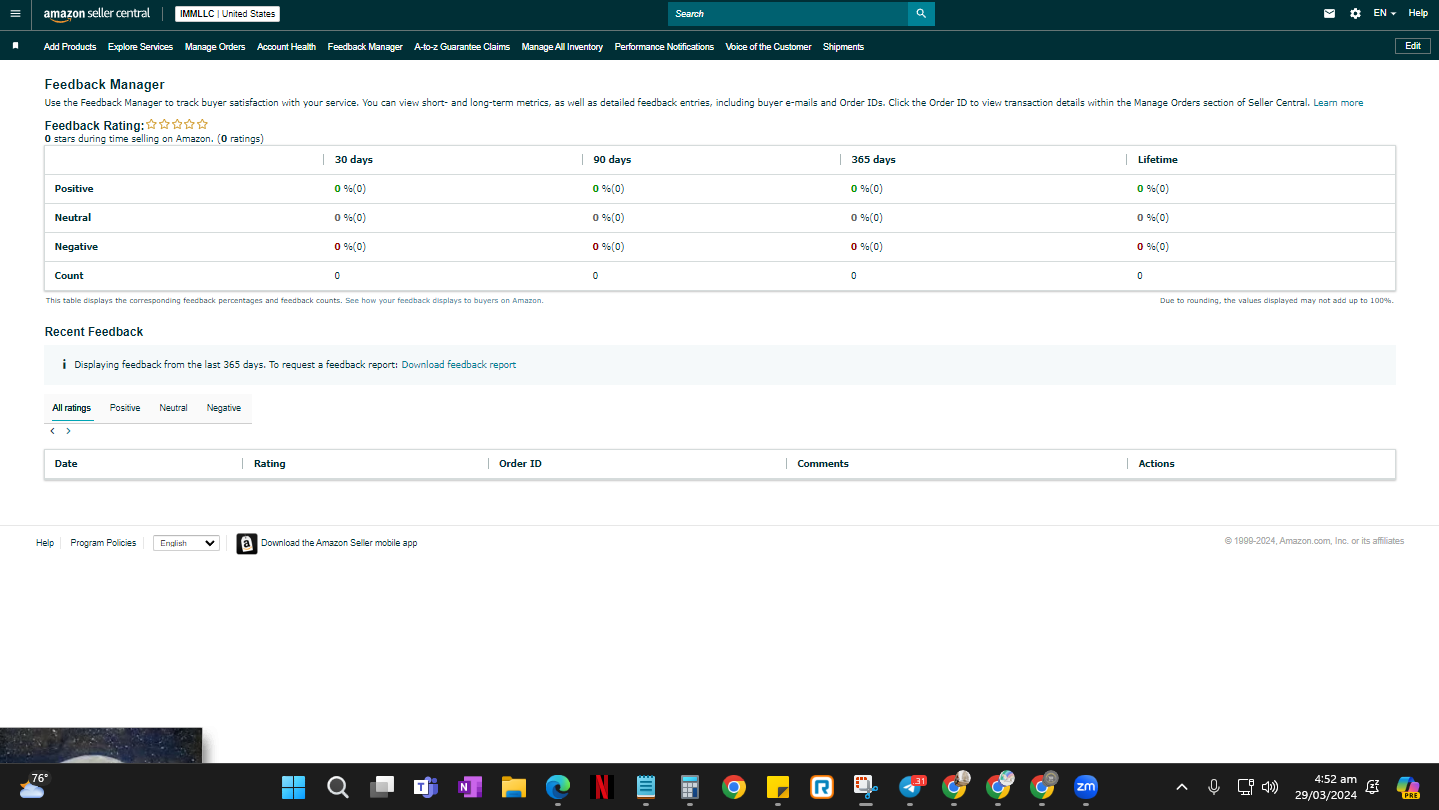This screenshot has height=810, width=1439.
Task: Switch to the All ratings tab
Action: click(x=72, y=408)
